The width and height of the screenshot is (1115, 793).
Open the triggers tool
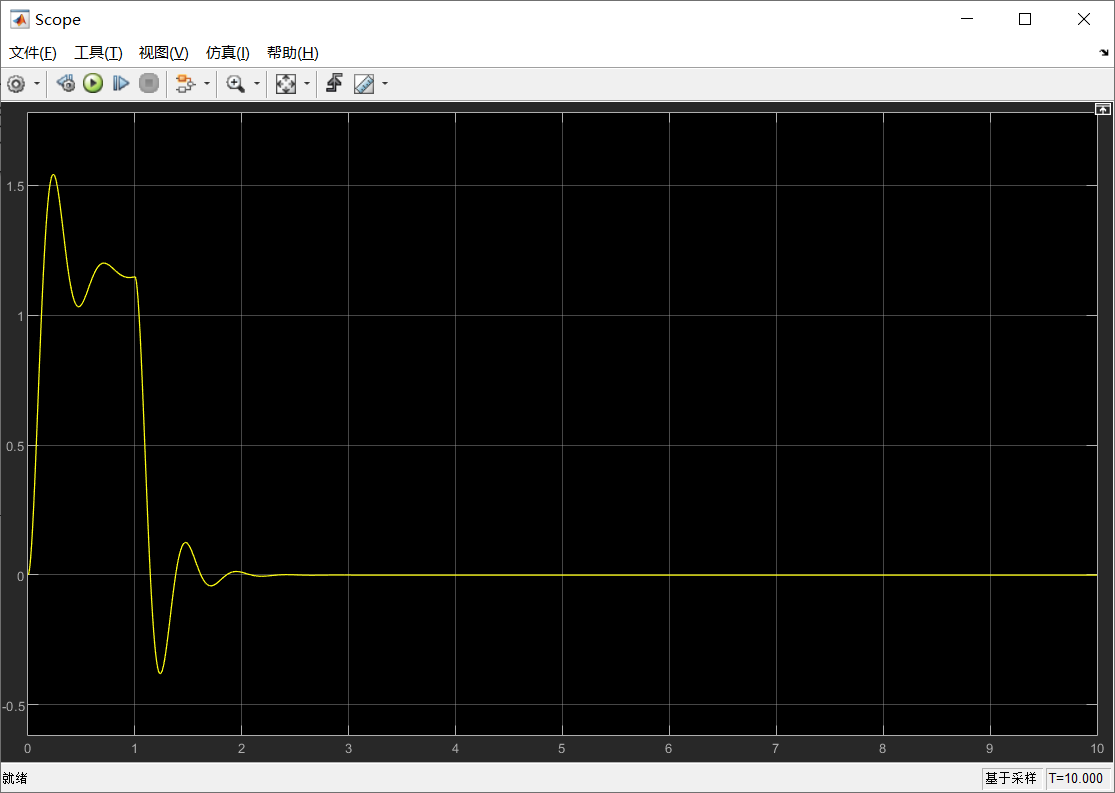click(x=334, y=84)
